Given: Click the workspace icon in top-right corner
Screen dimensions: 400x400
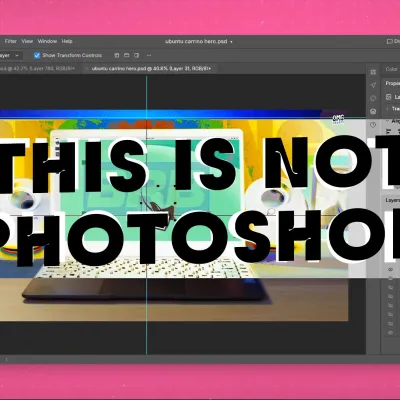Looking at the screenshot, I should (389, 42).
